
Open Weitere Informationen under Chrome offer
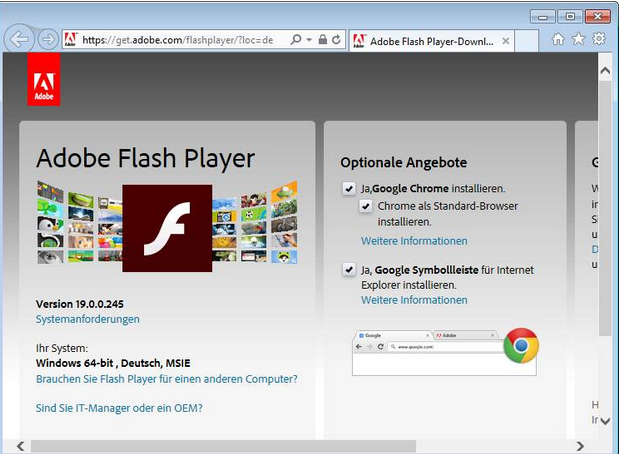point(414,241)
